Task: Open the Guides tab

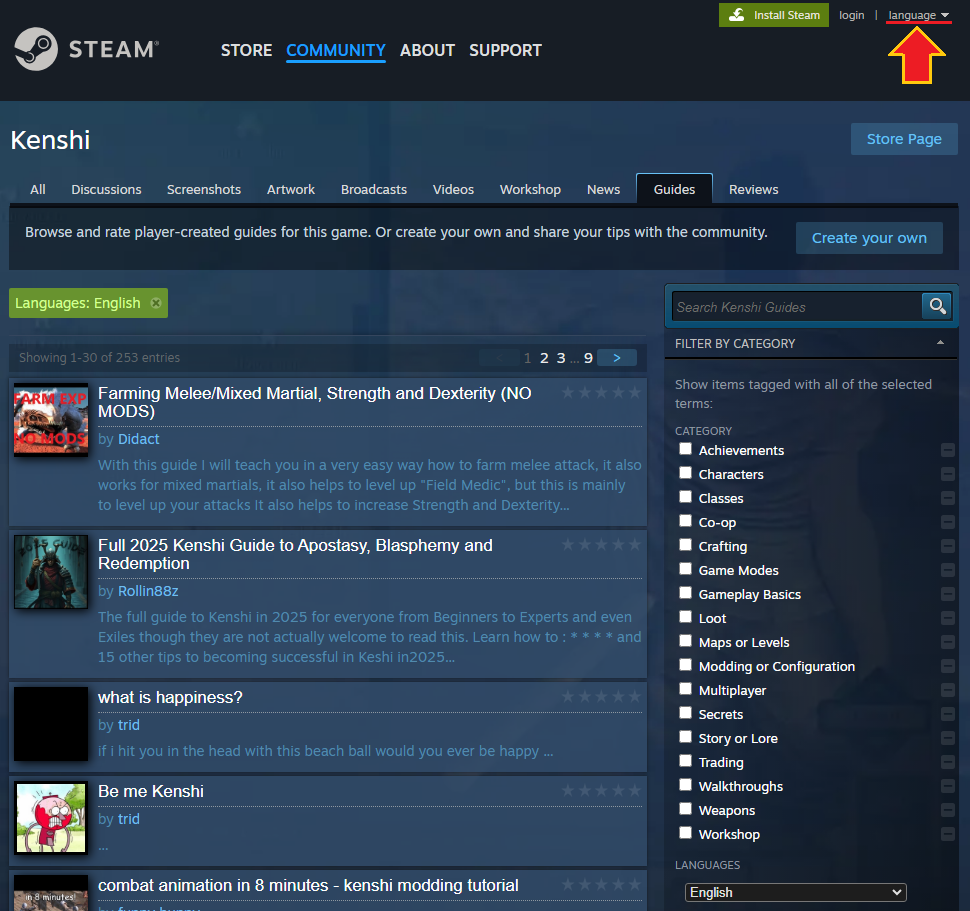Action: tap(674, 189)
